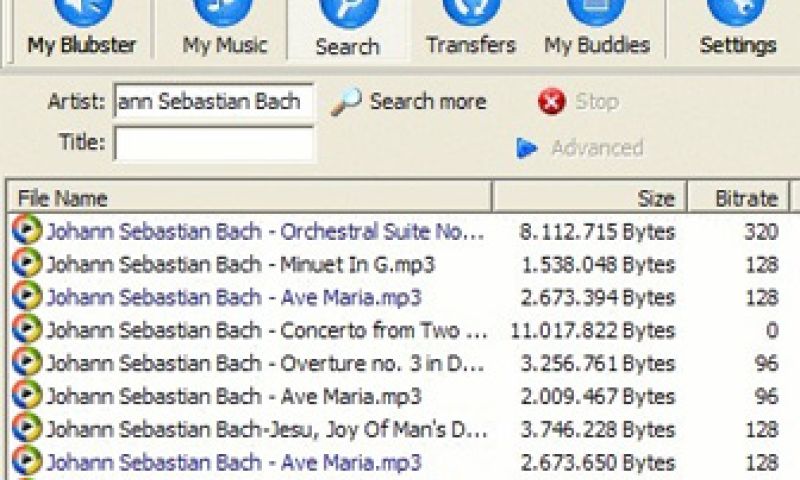Click the icon beside Overture no. 3 row
This screenshot has width=800, height=480.
(x=27, y=362)
